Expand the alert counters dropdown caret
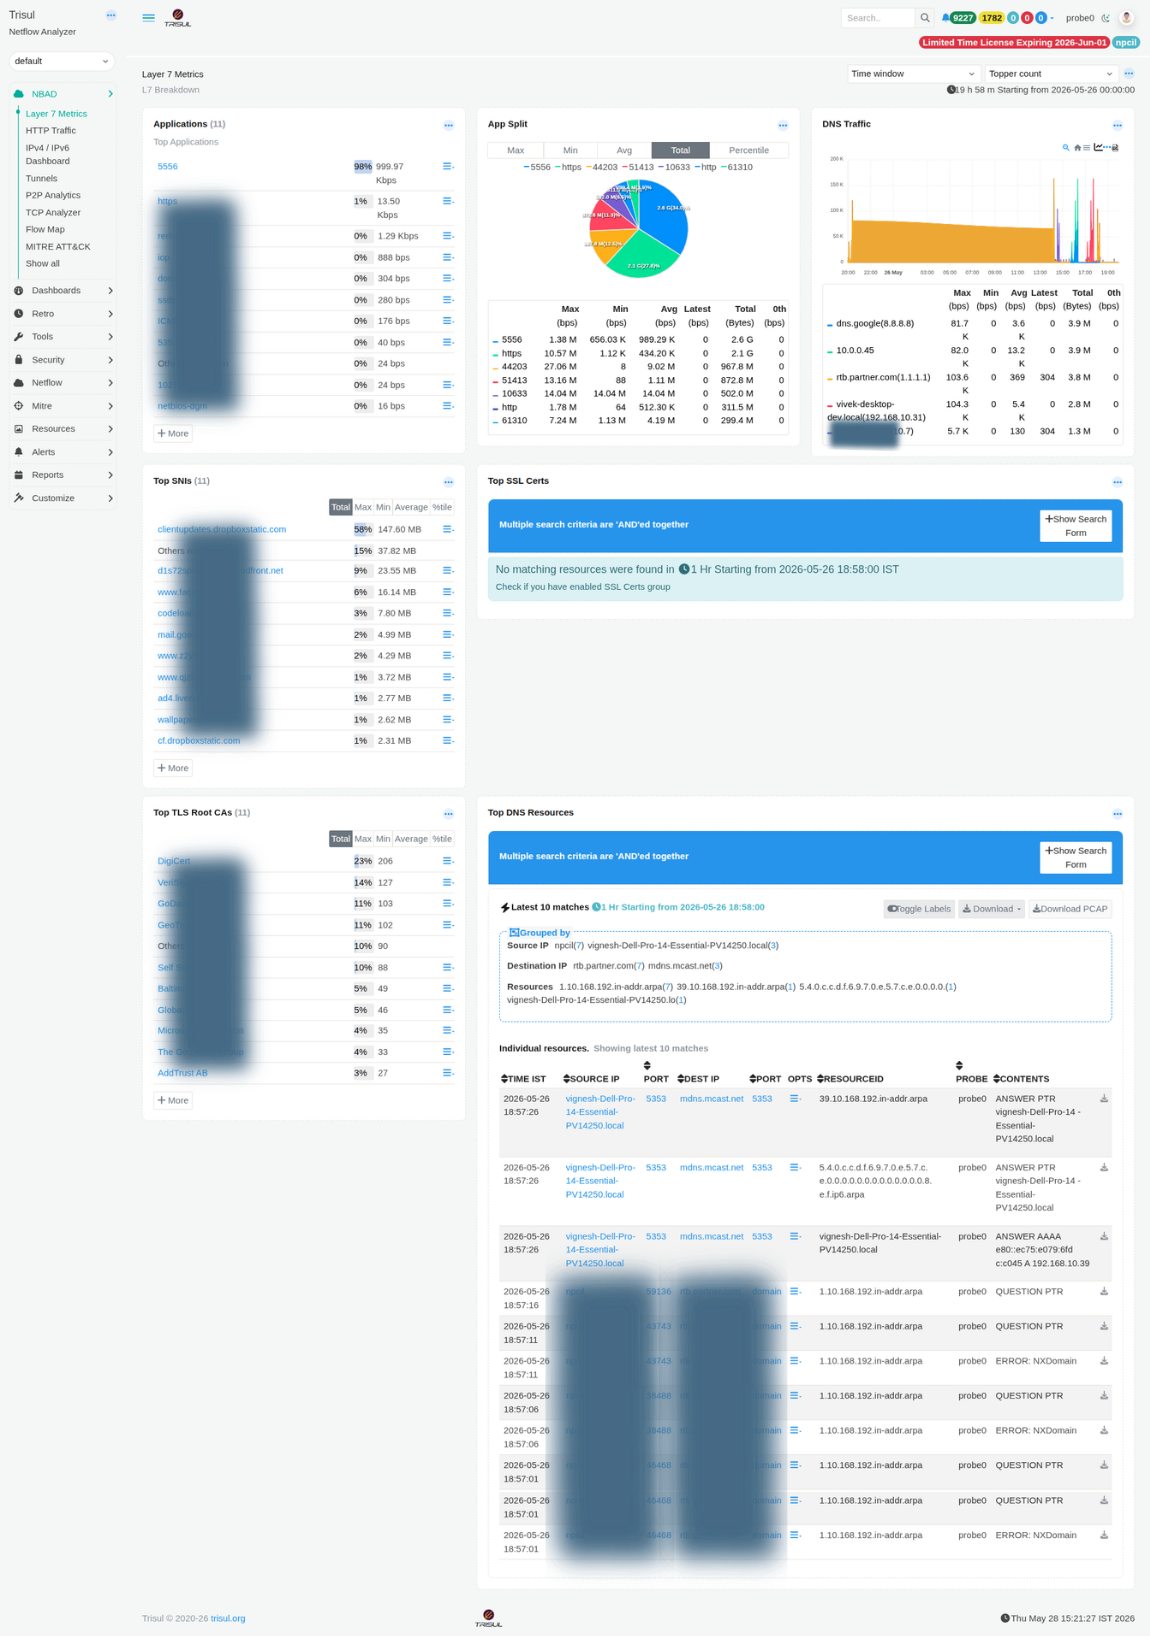1150x1637 pixels. pyautogui.click(x=1052, y=18)
